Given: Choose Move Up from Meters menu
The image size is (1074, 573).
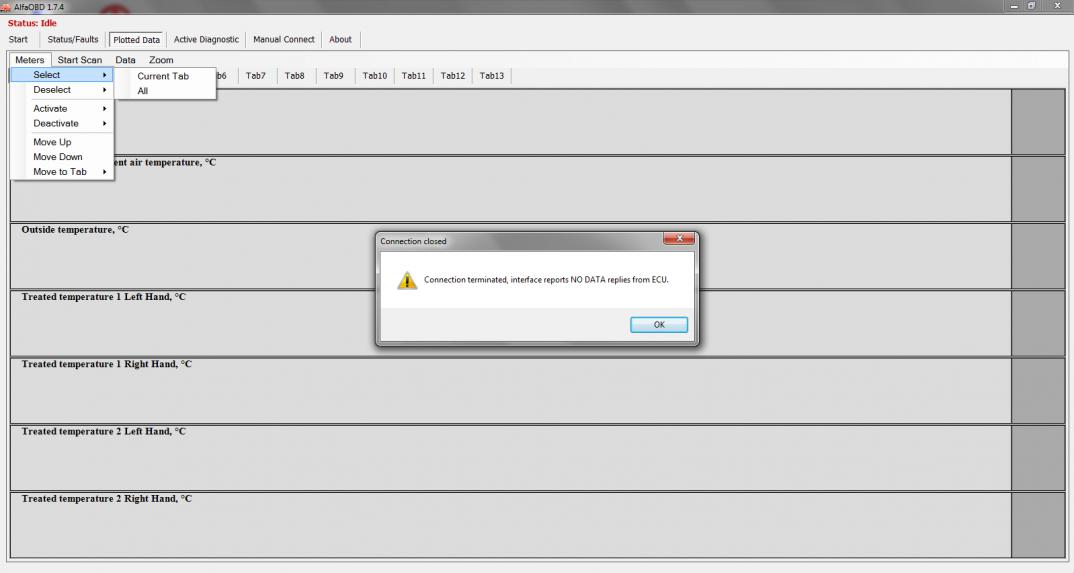Looking at the screenshot, I should (x=62, y=142).
